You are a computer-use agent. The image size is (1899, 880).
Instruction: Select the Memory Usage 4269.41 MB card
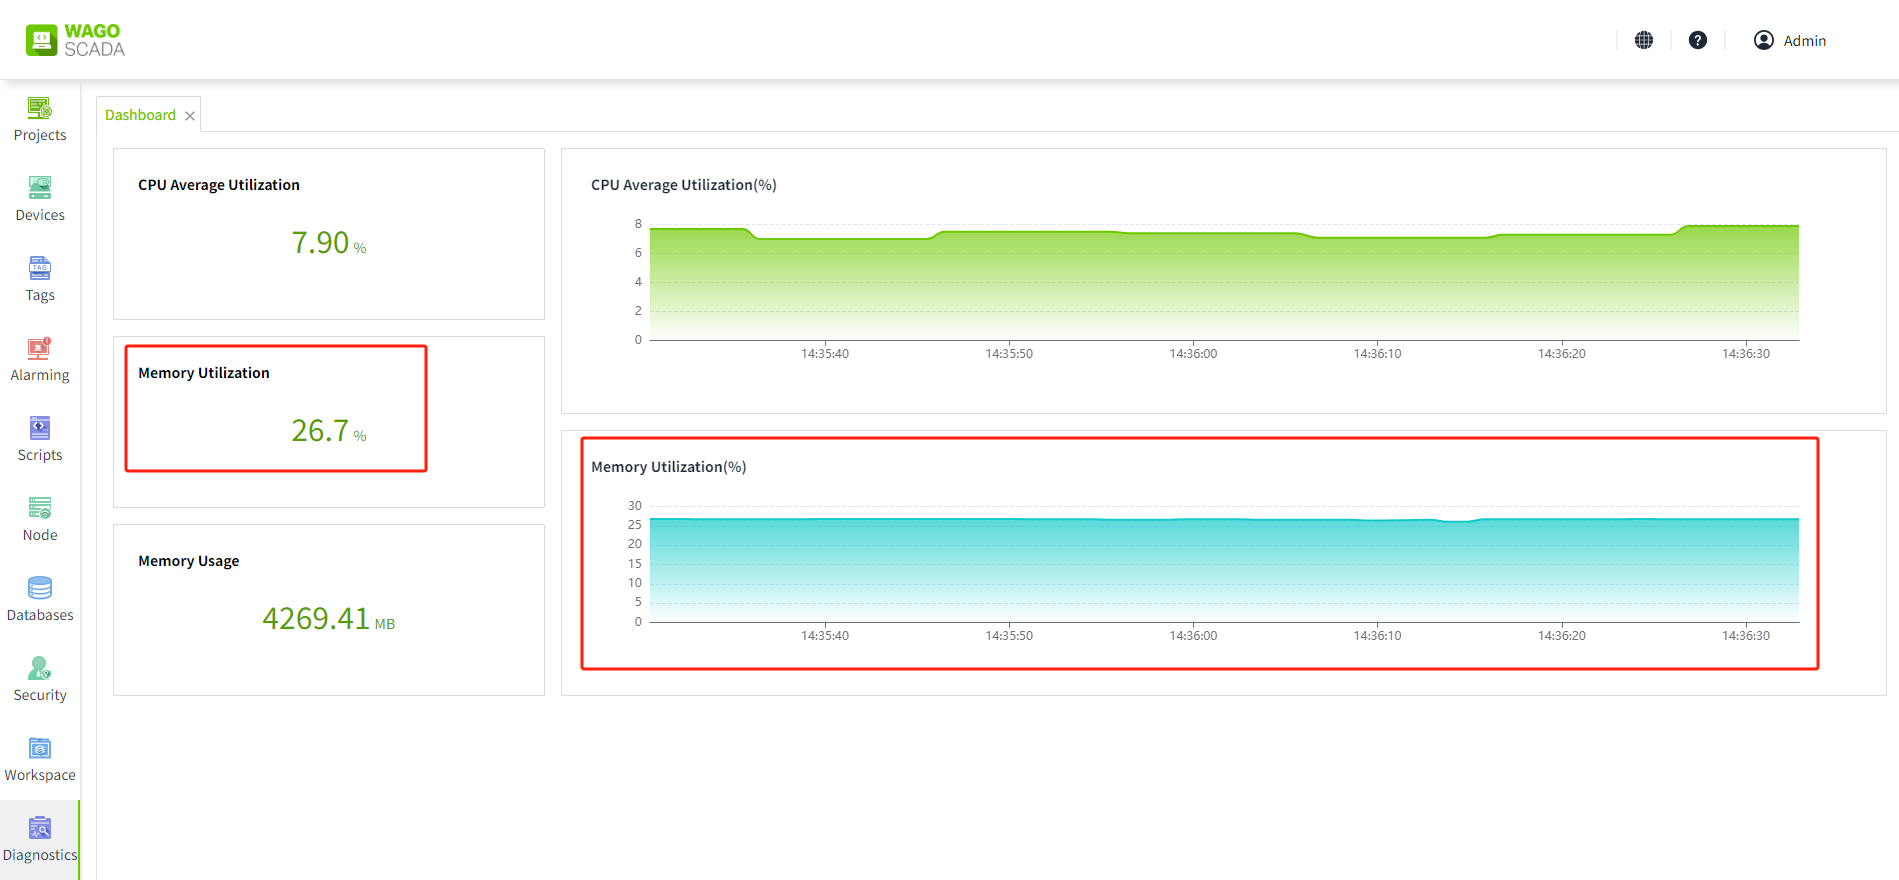[x=328, y=610]
